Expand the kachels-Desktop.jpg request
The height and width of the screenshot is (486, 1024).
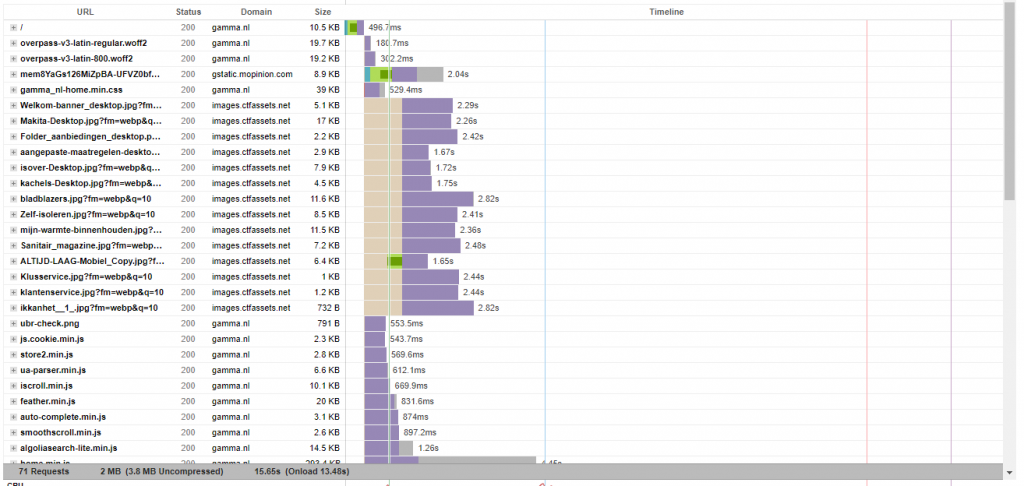tap(13, 184)
